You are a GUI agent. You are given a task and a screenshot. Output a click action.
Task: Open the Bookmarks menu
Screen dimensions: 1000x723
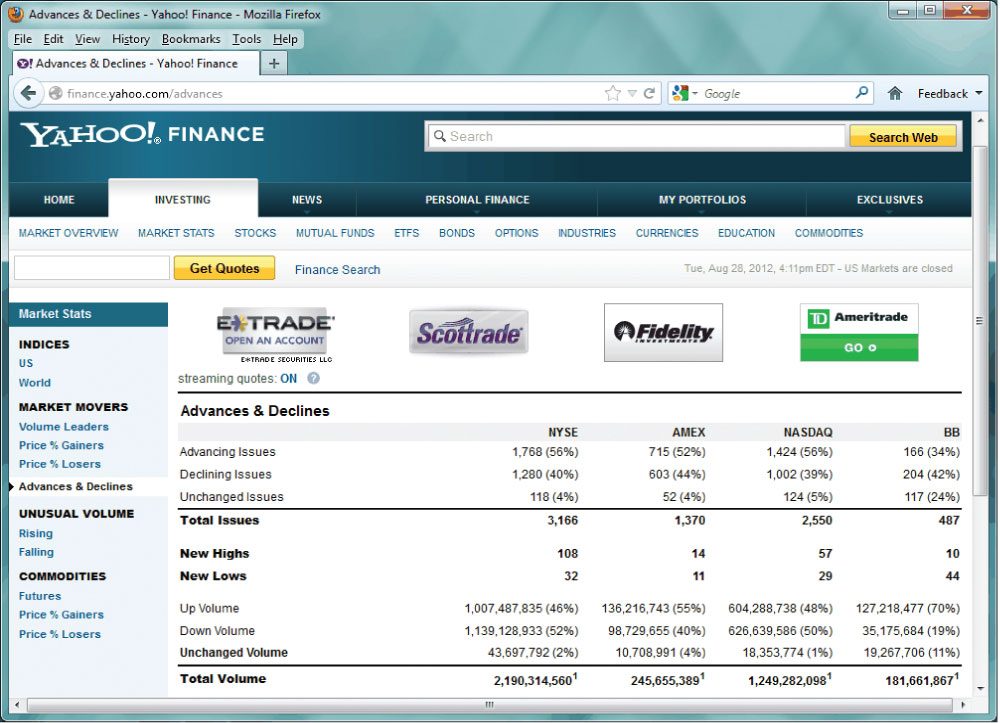tap(191, 39)
